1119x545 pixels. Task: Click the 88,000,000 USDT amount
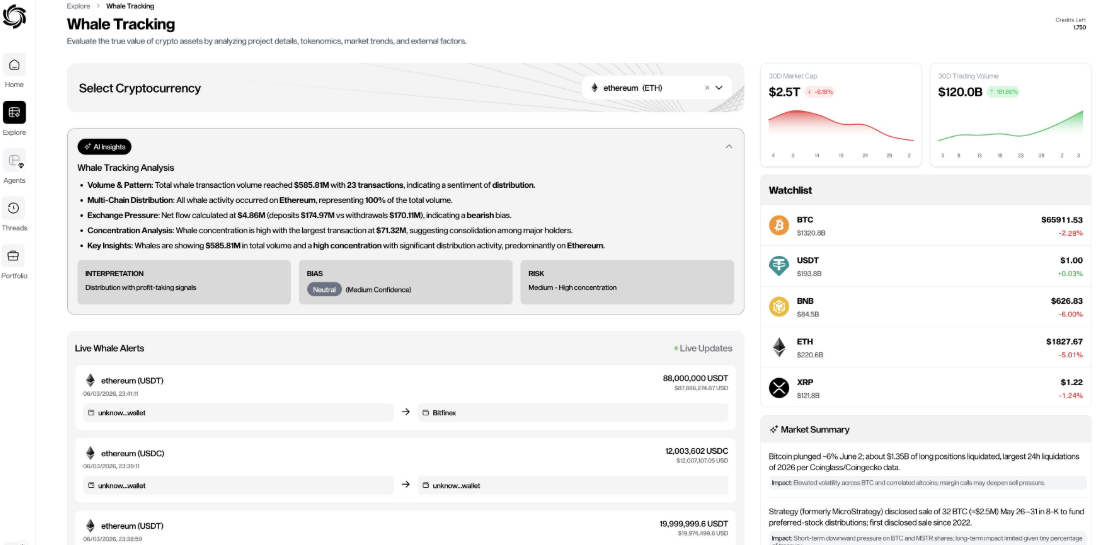click(x=695, y=378)
